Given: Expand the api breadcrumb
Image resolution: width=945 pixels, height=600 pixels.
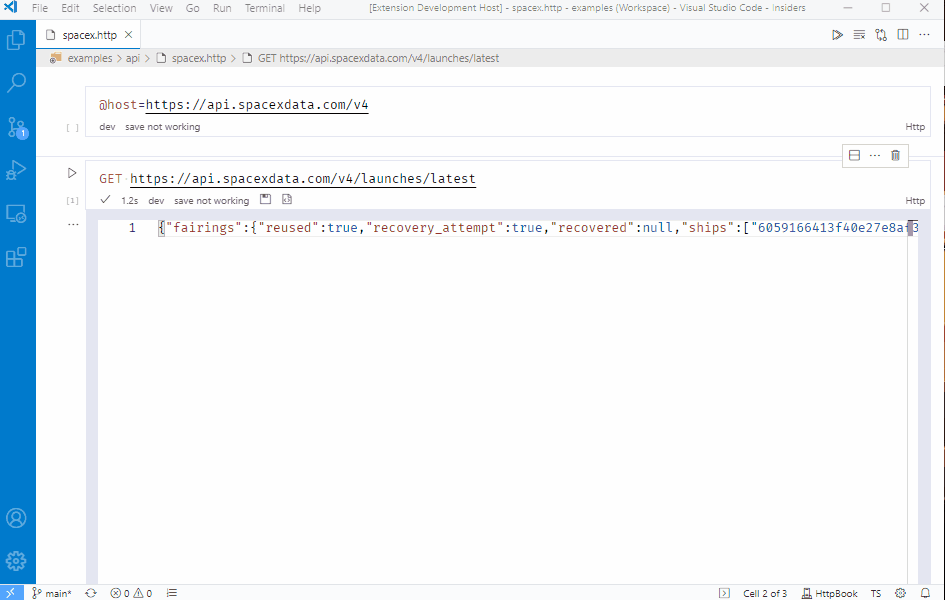Looking at the screenshot, I should [x=133, y=58].
